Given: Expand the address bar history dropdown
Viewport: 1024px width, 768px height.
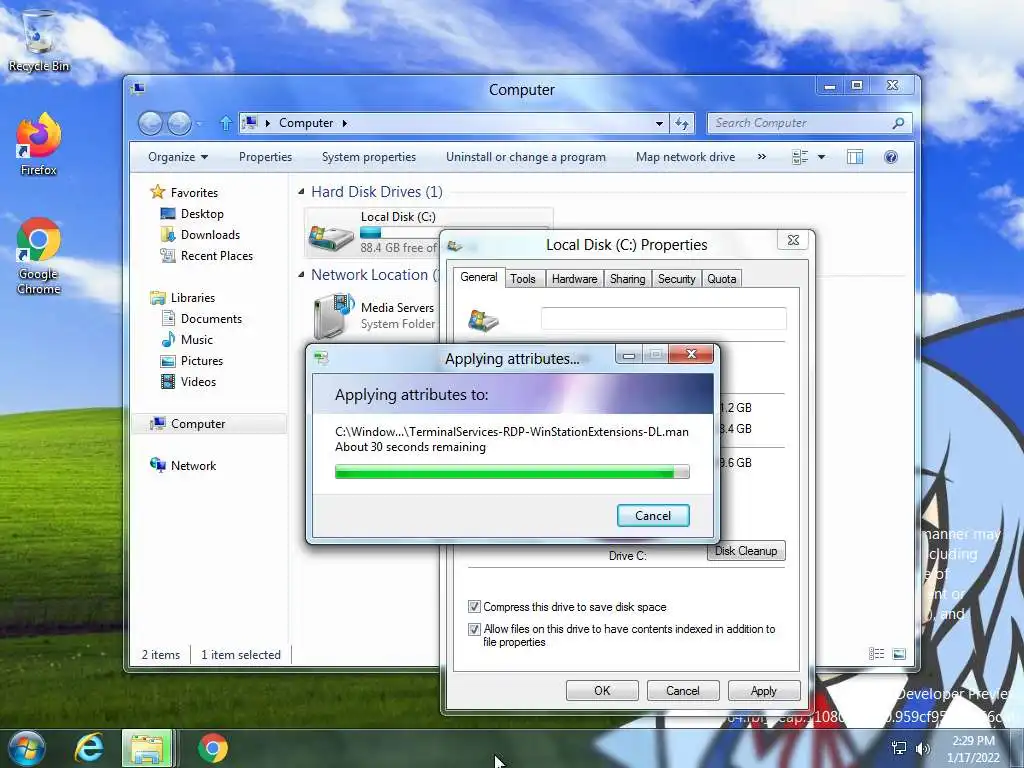Looking at the screenshot, I should tap(659, 123).
